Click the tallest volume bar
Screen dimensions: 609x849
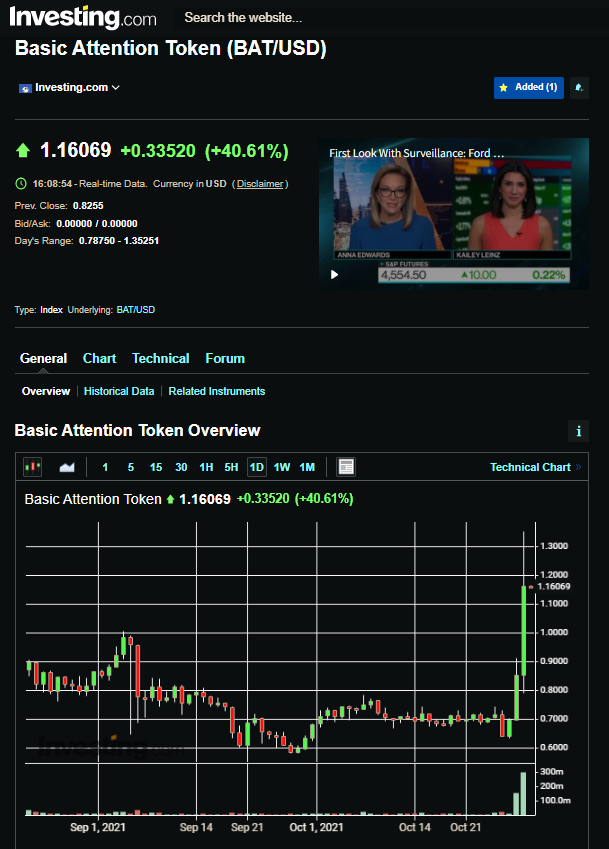point(523,793)
